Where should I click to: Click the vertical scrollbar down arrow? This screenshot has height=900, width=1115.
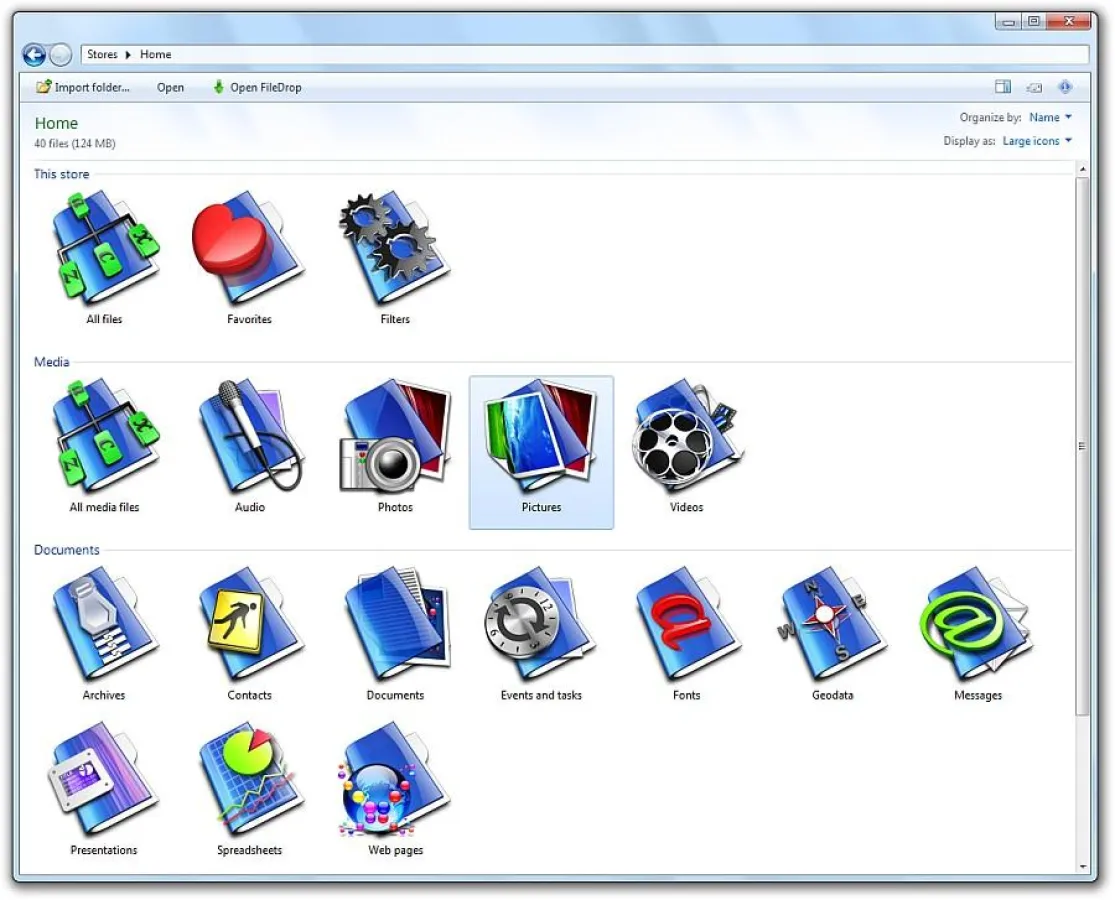pos(1082,866)
